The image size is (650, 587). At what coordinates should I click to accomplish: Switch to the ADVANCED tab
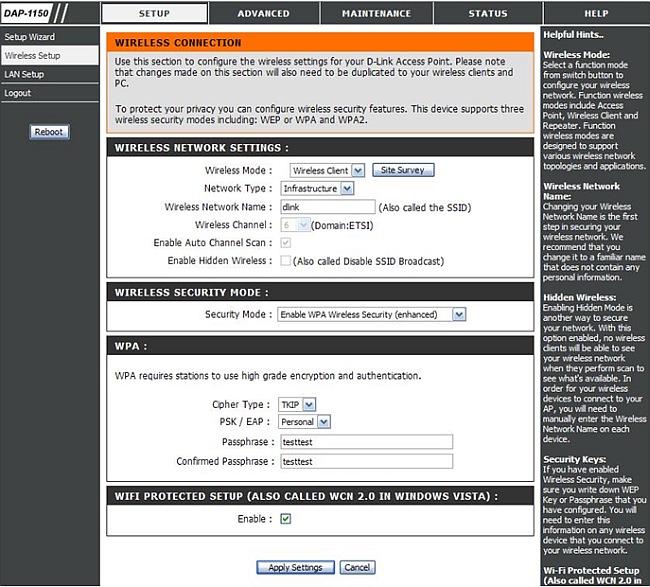pyautogui.click(x=263, y=14)
